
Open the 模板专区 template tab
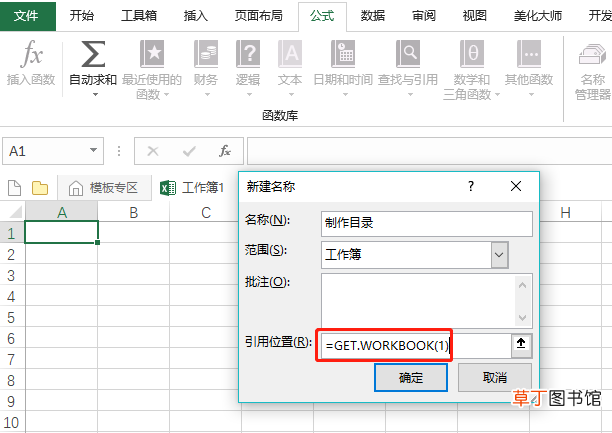[x=105, y=188]
